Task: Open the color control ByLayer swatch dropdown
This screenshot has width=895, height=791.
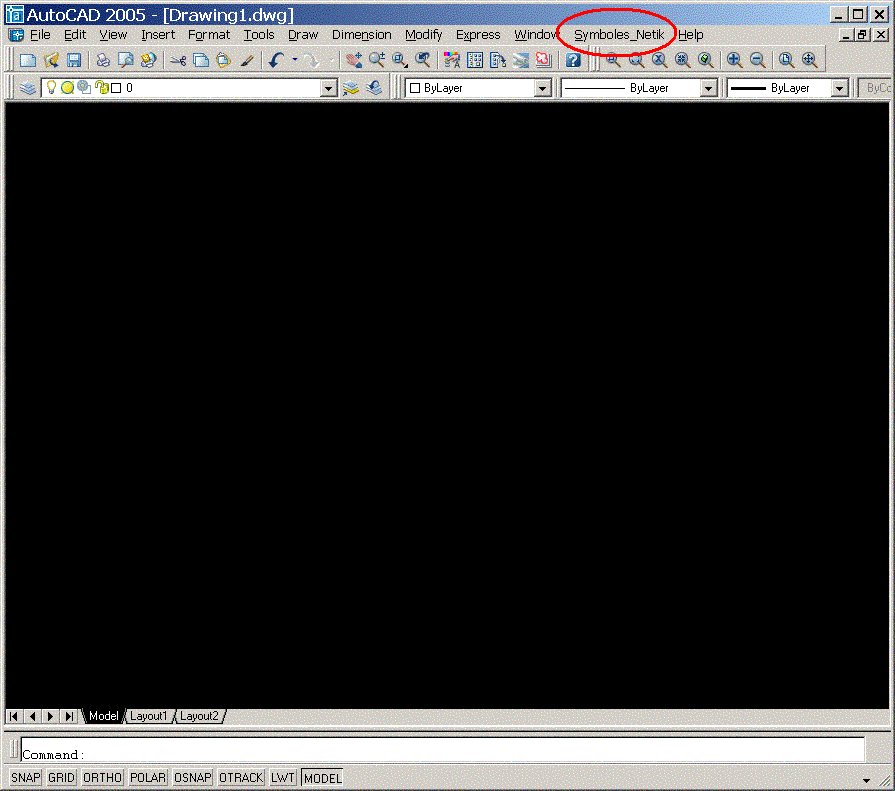Action: [543, 88]
